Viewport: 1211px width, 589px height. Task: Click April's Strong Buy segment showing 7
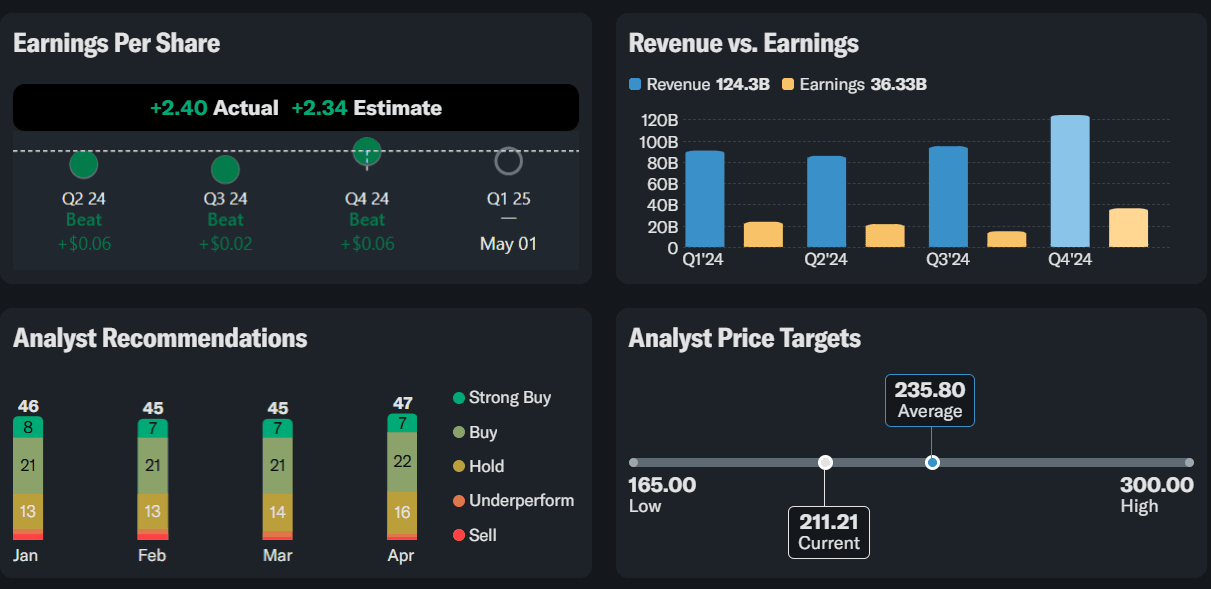click(x=402, y=423)
